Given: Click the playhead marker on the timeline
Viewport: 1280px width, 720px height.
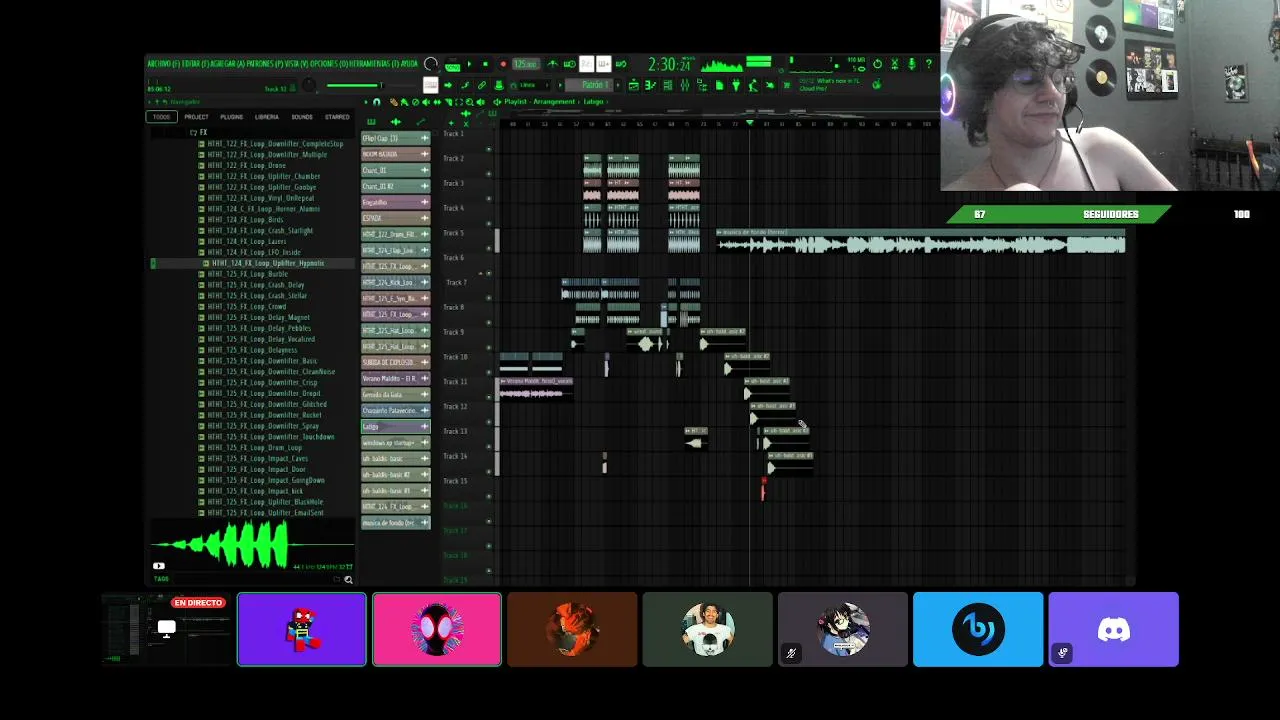Looking at the screenshot, I should pyautogui.click(x=749, y=122).
